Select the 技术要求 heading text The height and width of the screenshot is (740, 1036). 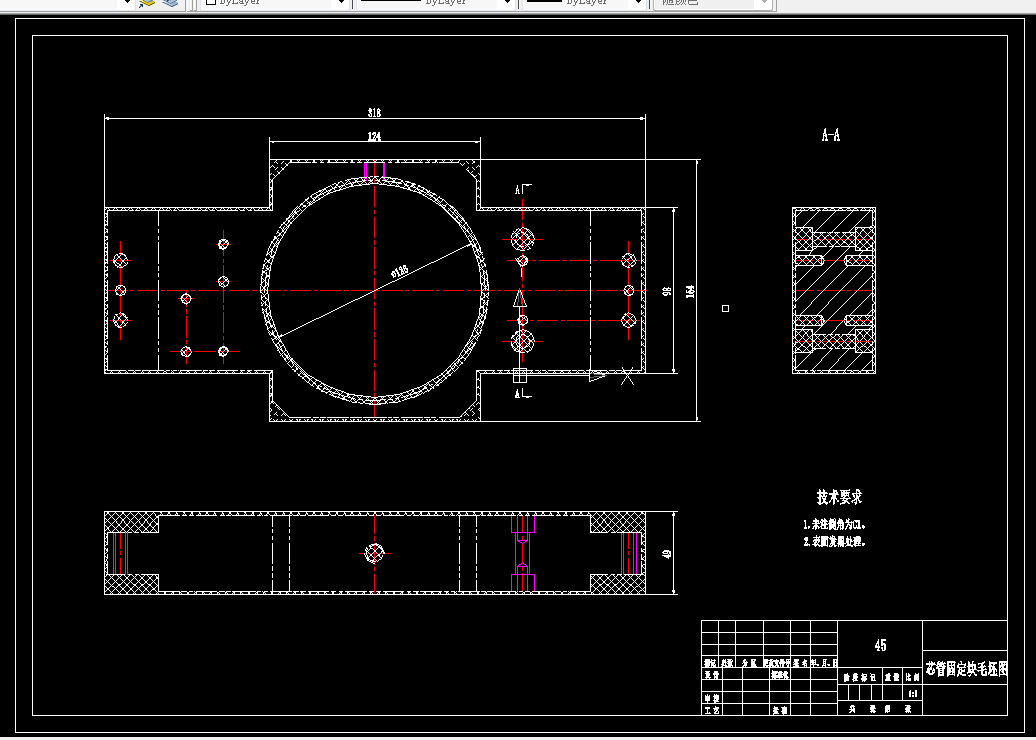(839, 497)
